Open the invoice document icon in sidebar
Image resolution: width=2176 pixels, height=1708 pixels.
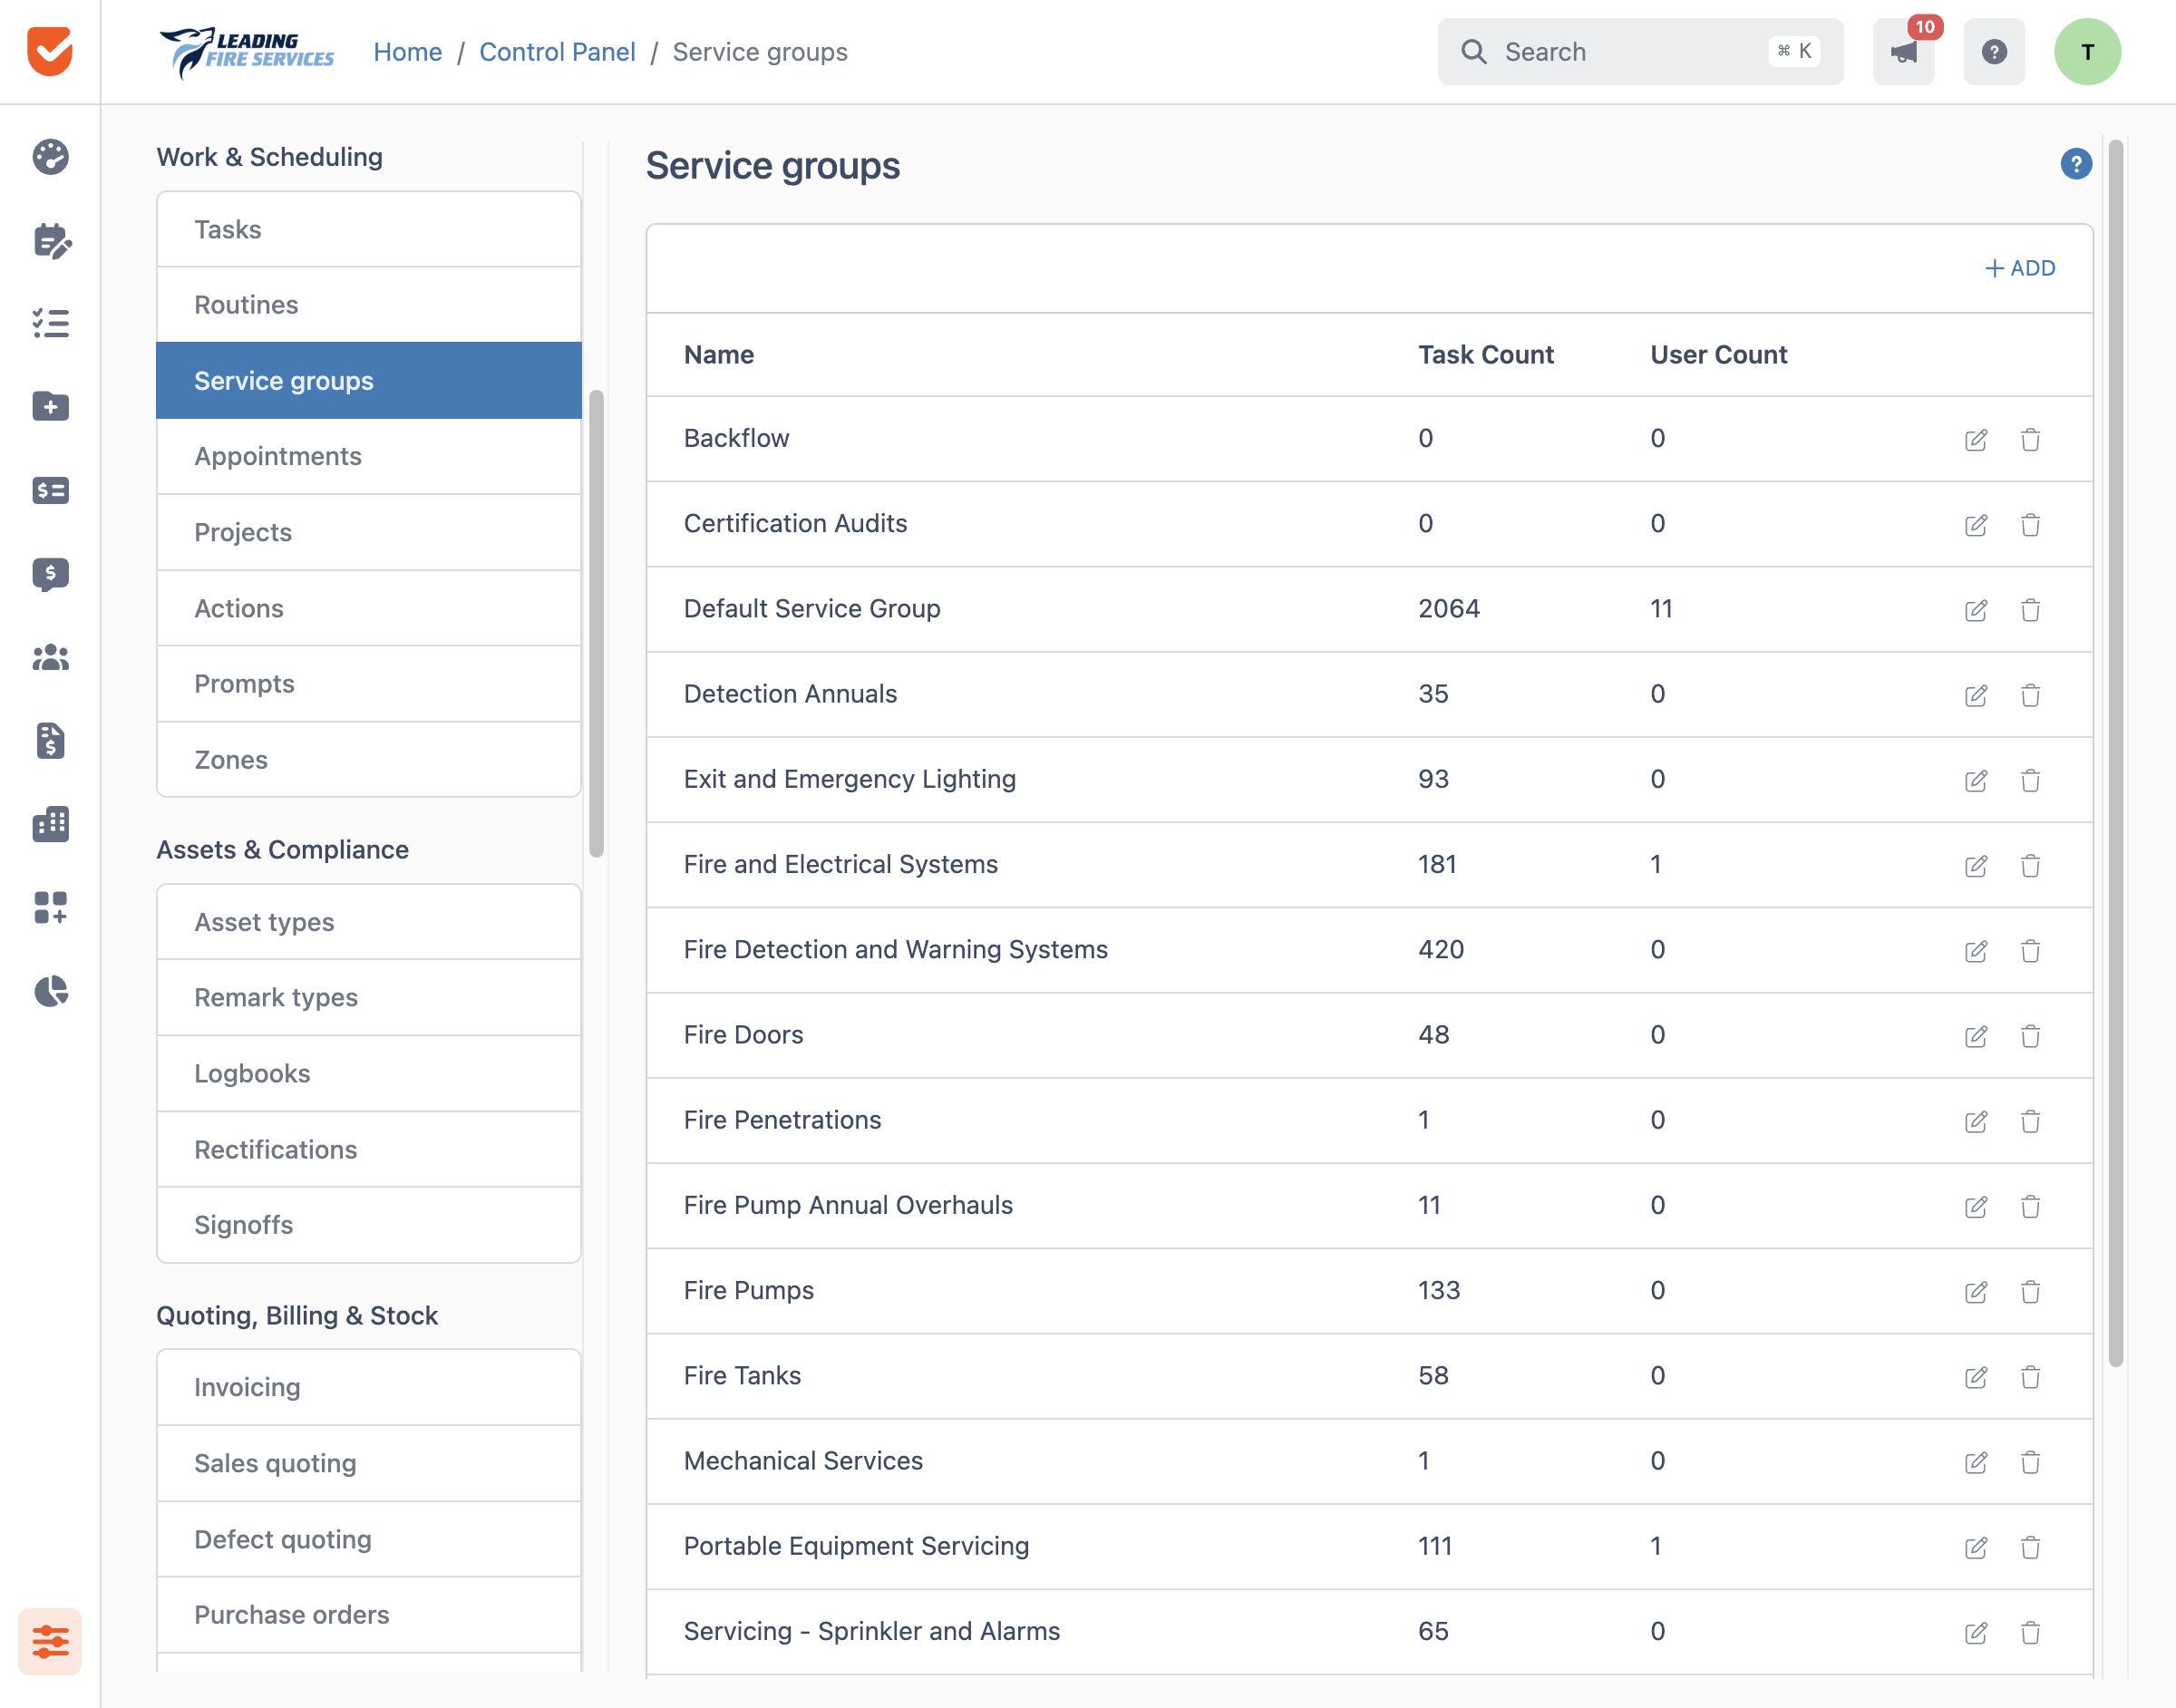pyautogui.click(x=50, y=740)
